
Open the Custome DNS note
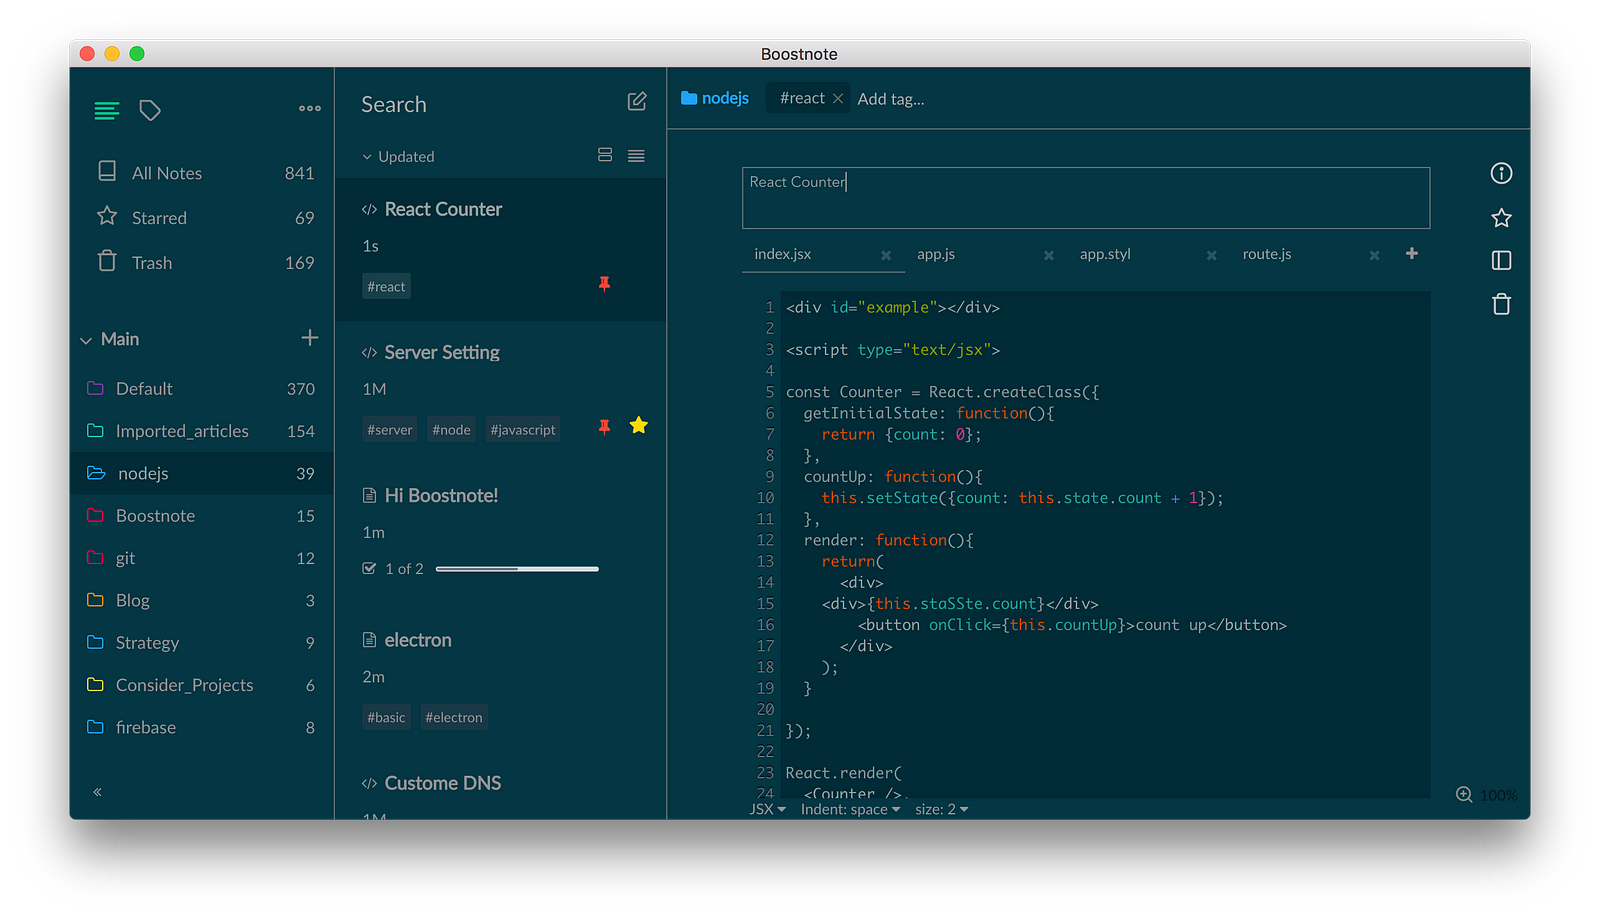(500, 787)
